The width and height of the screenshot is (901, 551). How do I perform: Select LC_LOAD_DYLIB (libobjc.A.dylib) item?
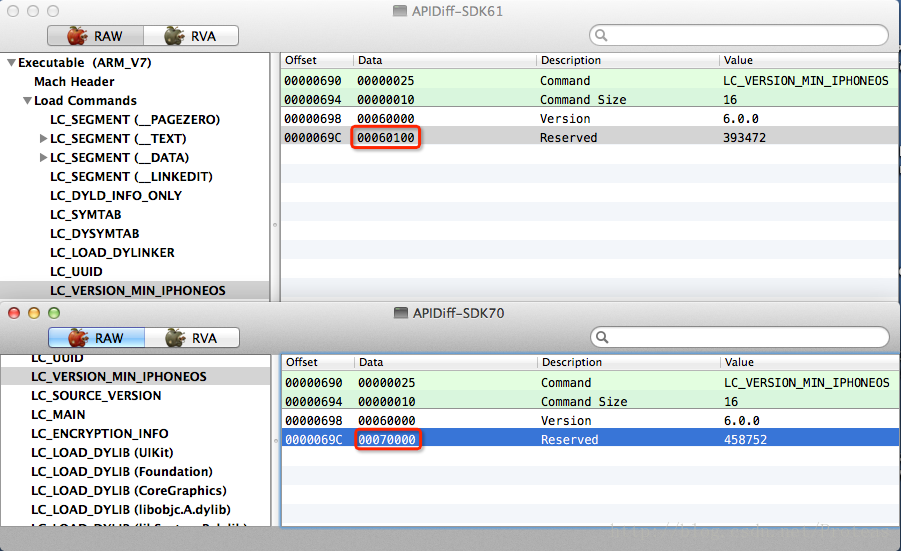(131, 509)
